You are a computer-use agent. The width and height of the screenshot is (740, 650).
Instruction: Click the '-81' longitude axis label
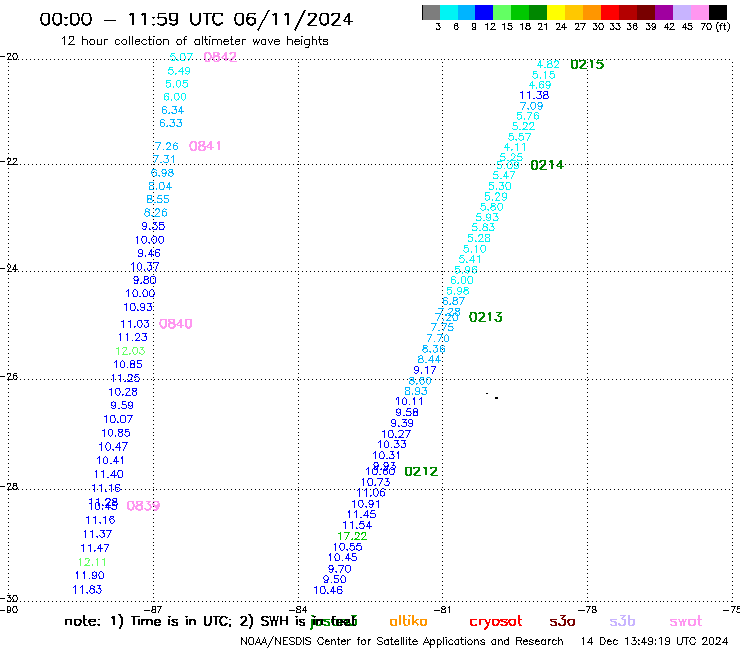coord(443,610)
